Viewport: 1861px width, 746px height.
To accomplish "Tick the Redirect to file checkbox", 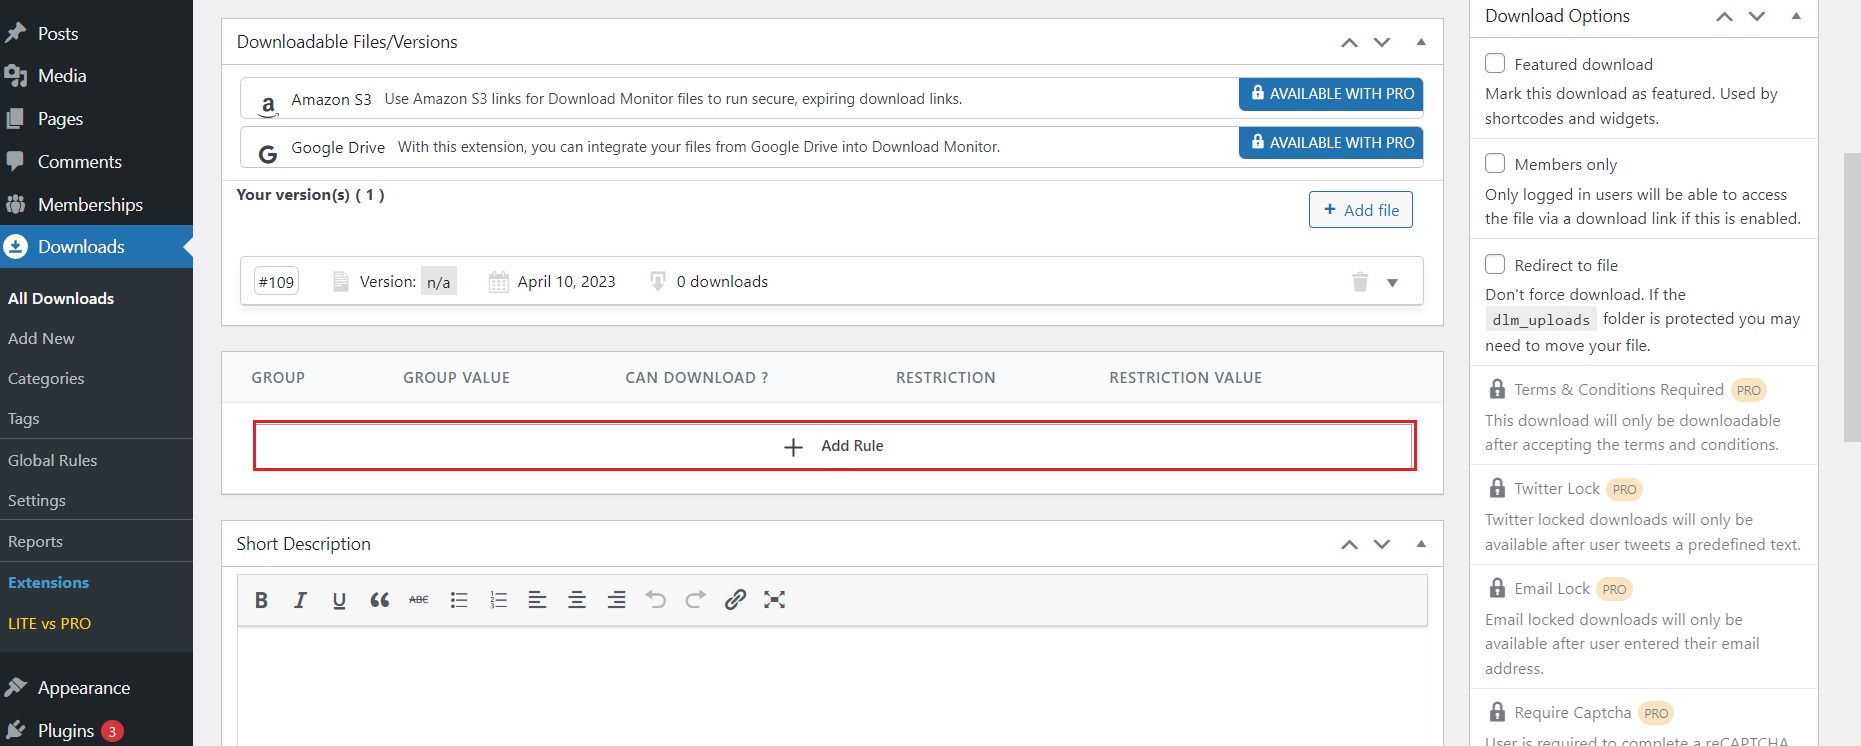I will (1495, 264).
